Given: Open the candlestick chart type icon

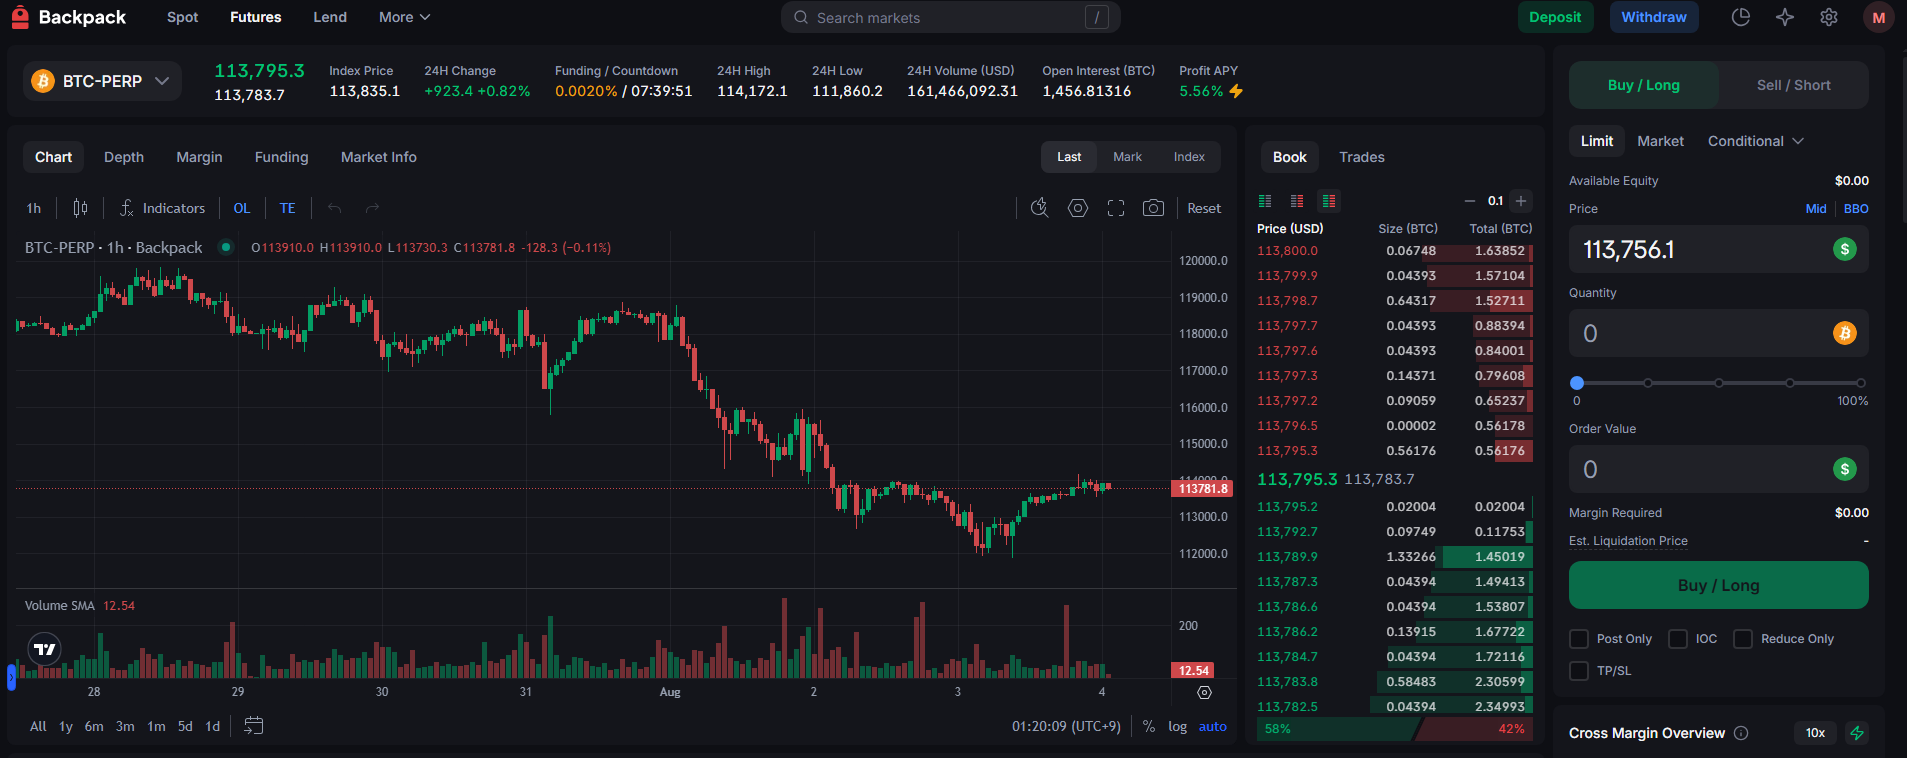Looking at the screenshot, I should [80, 208].
